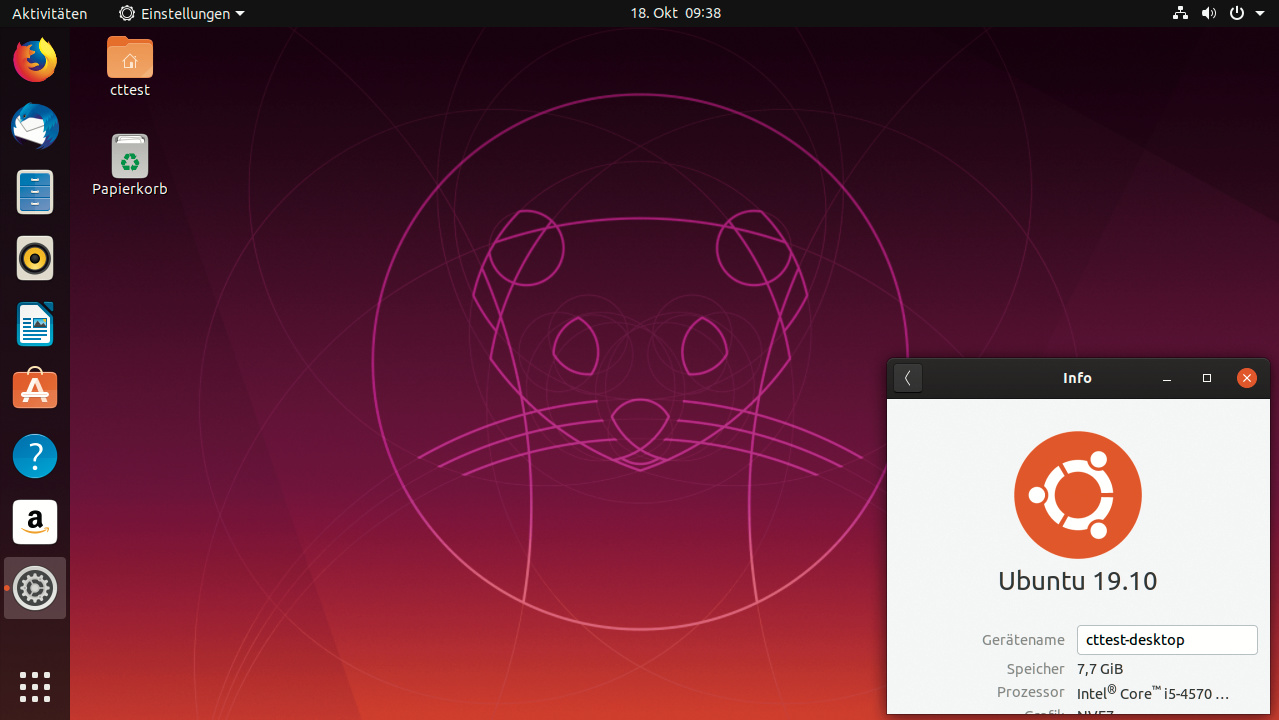Click the Settings gear dock icon
The width and height of the screenshot is (1279, 720).
click(x=35, y=588)
